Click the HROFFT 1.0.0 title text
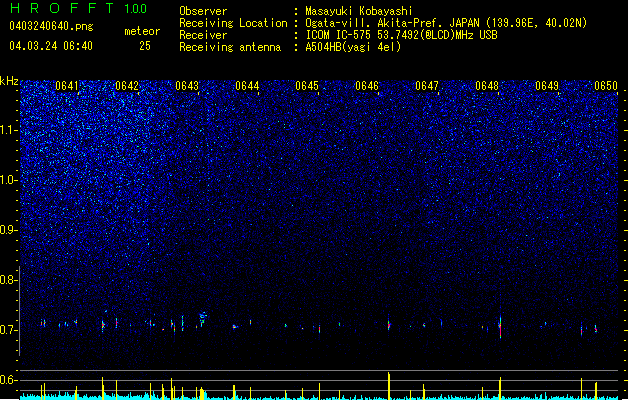The image size is (629, 400). (78, 8)
